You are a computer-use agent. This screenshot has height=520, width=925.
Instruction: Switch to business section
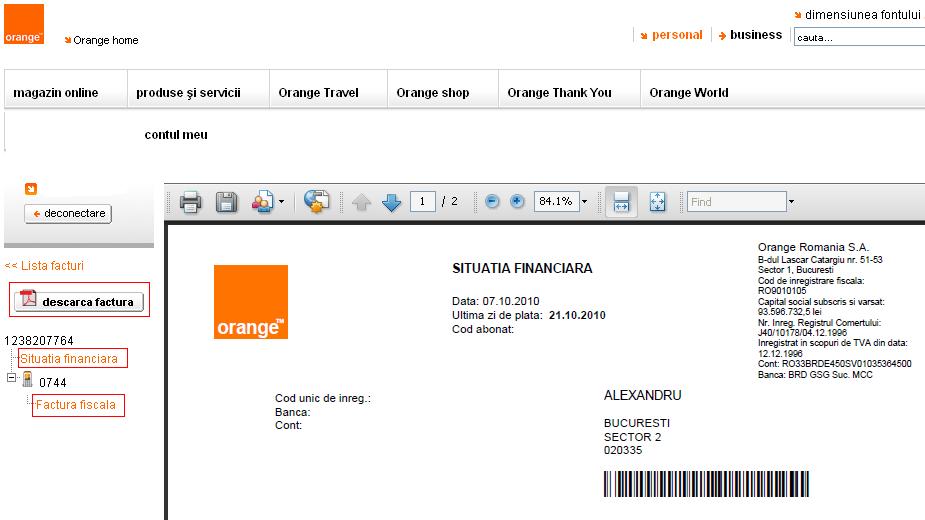pyautogui.click(x=756, y=35)
